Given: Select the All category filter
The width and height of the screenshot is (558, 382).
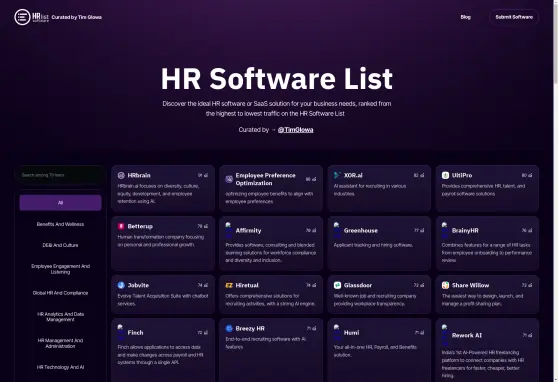Looking at the screenshot, I should [x=60, y=203].
